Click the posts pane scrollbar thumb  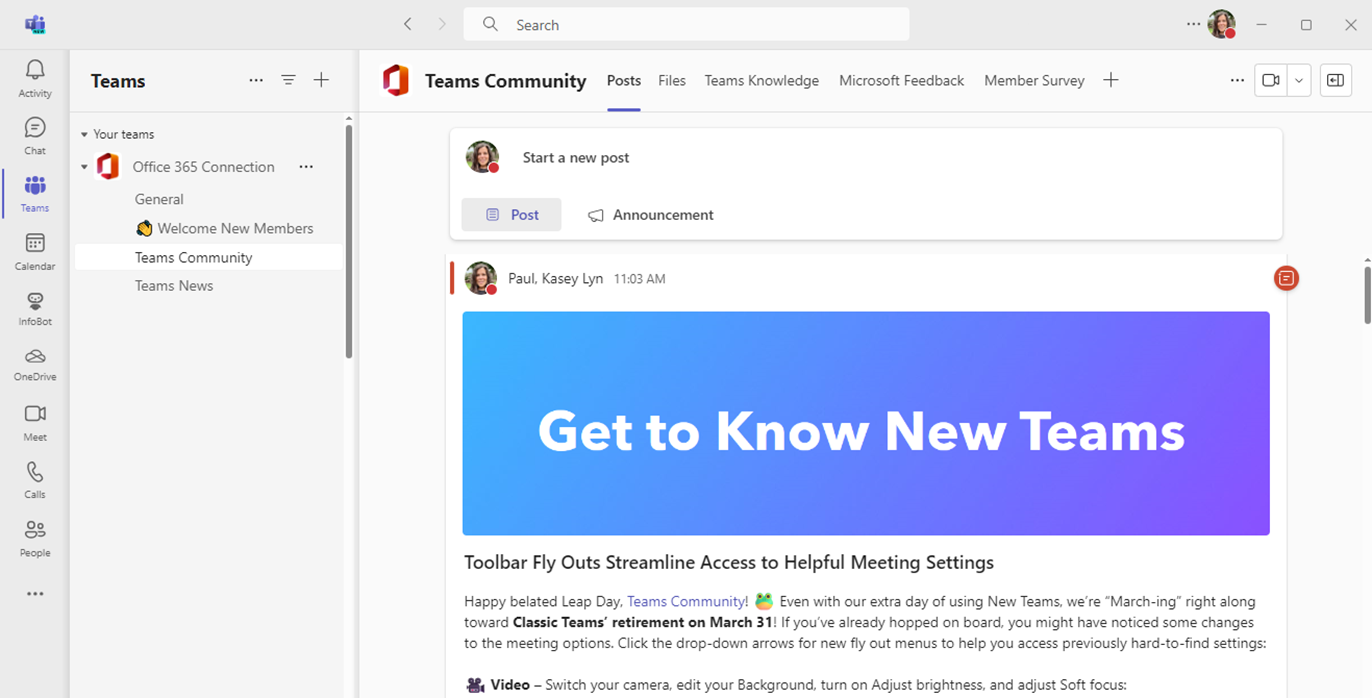1367,294
